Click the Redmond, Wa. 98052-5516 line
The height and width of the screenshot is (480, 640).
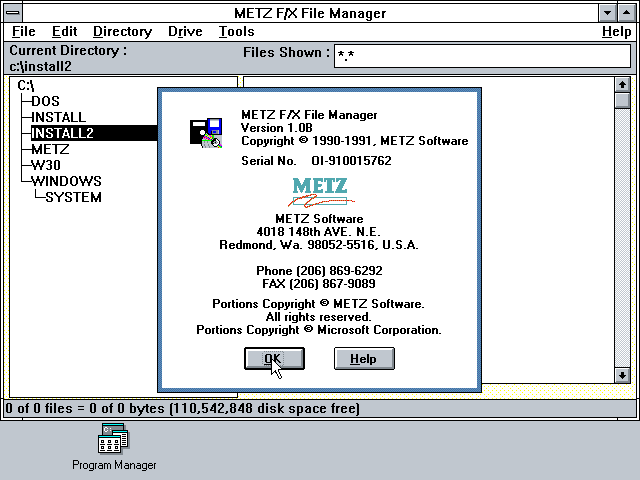(319, 245)
